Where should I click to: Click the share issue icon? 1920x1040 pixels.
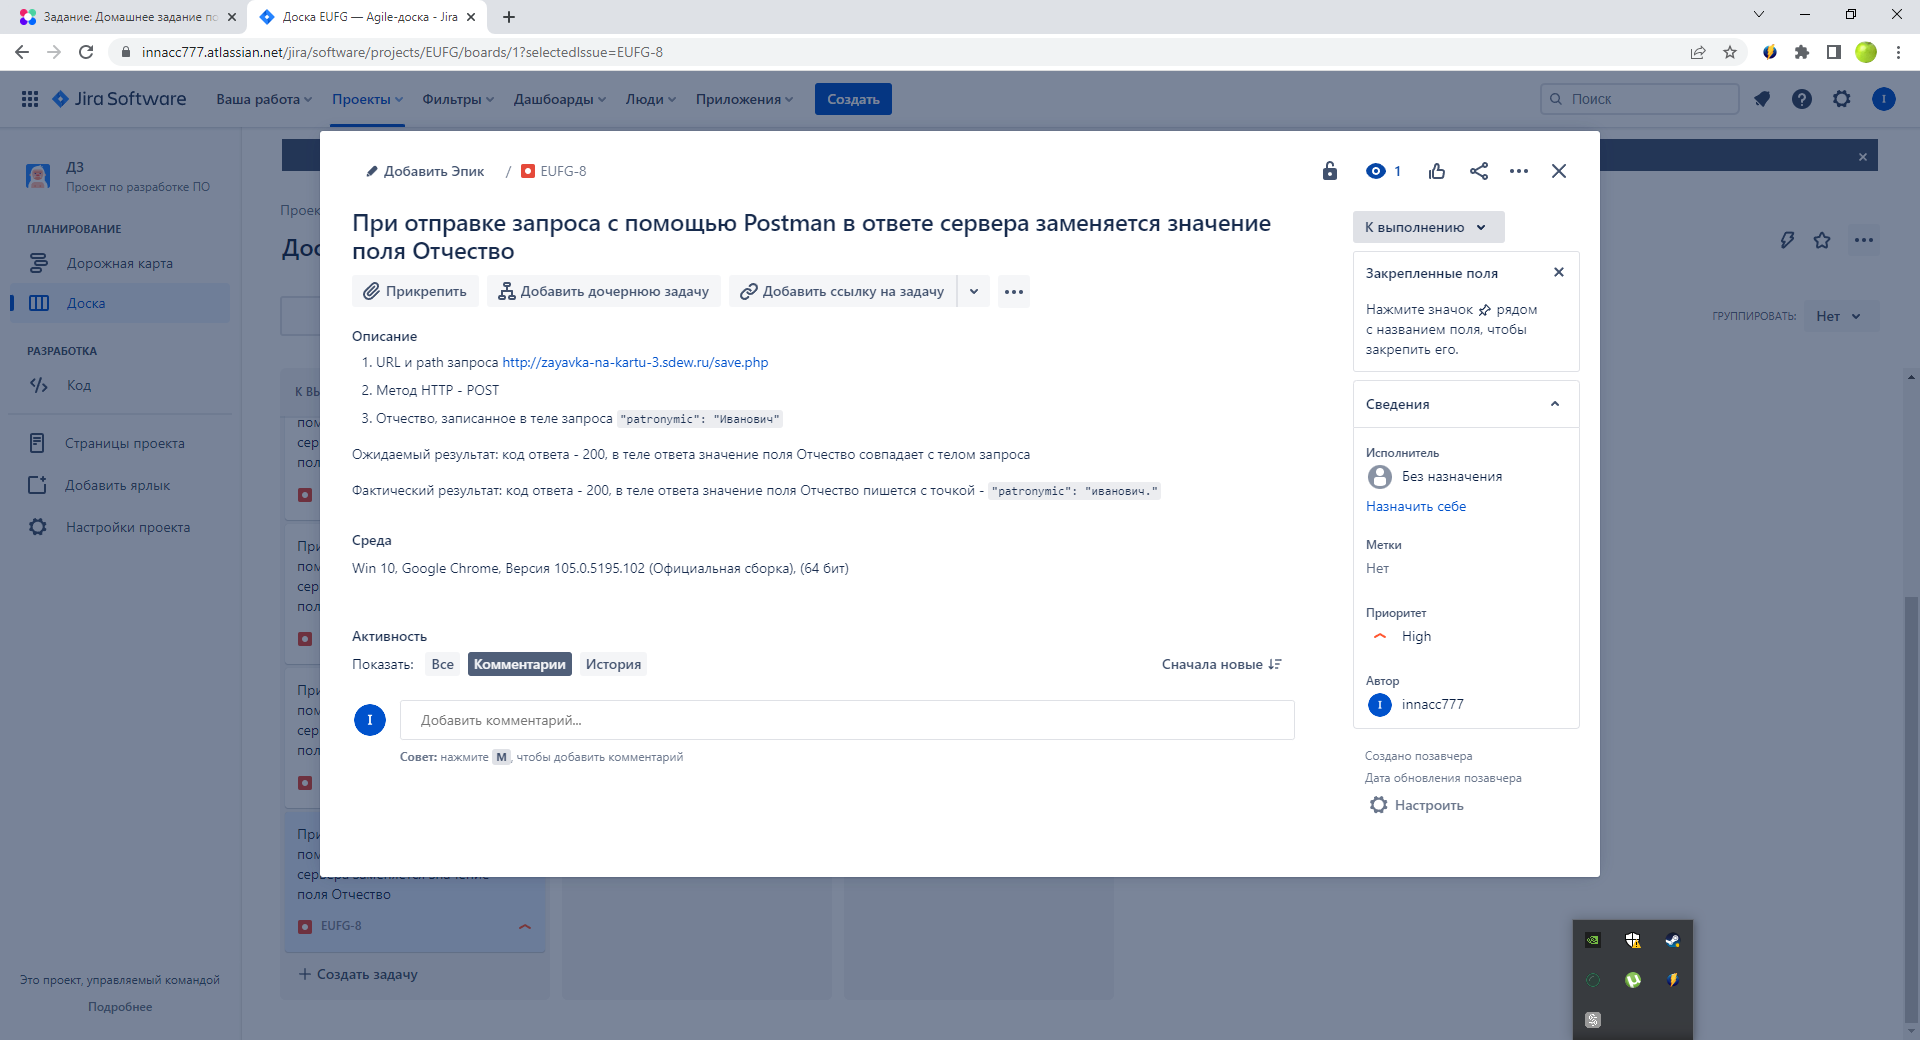point(1479,171)
